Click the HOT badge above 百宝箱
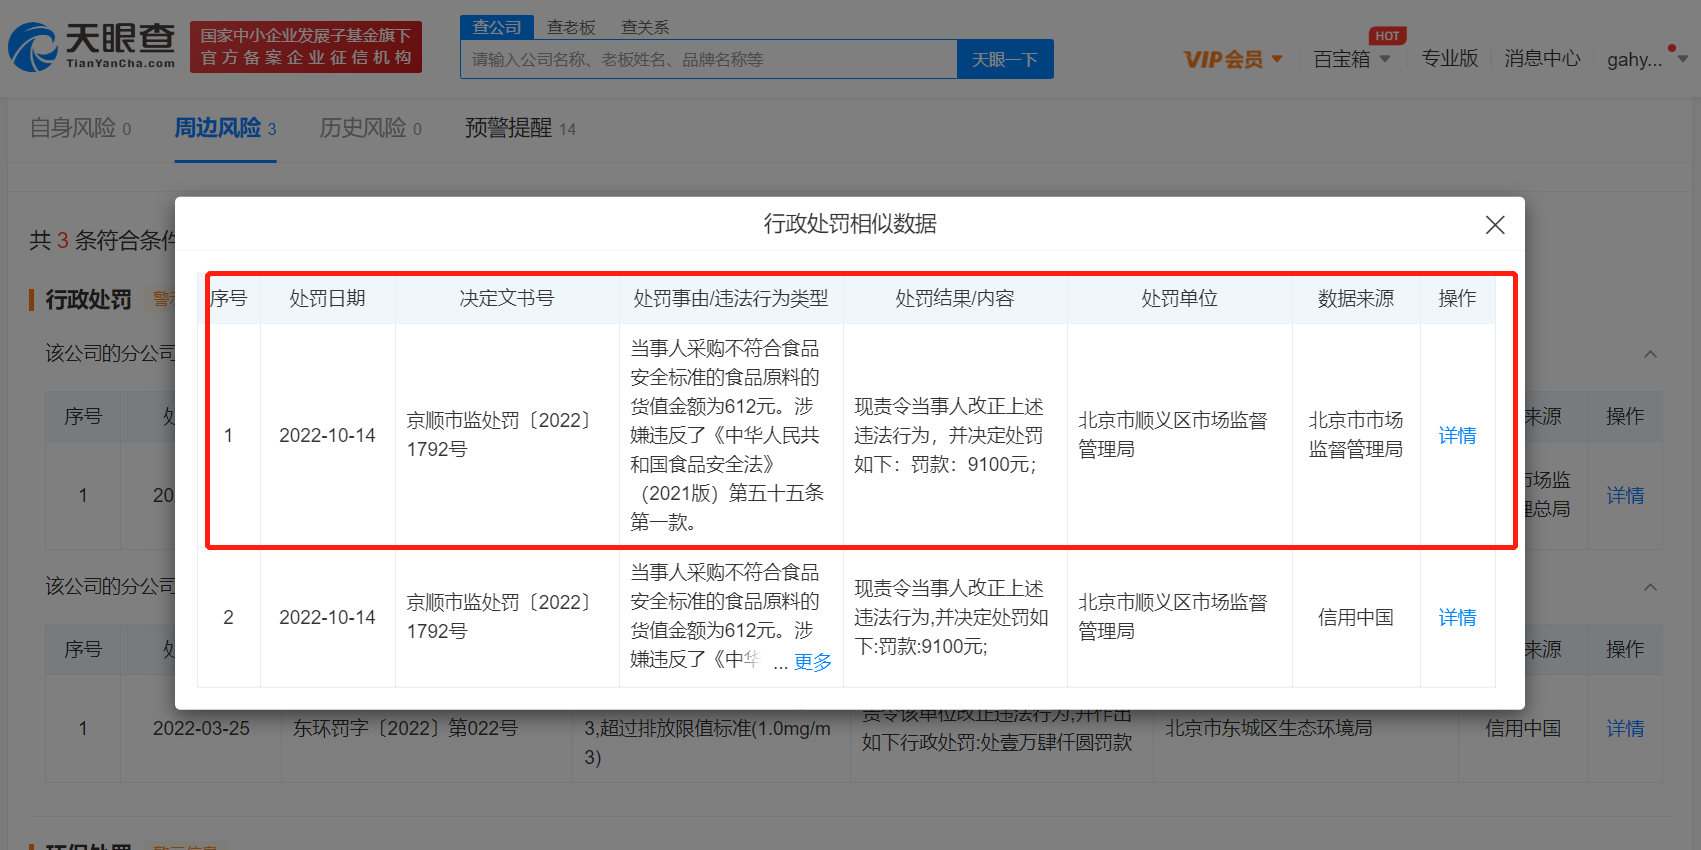 1386,36
